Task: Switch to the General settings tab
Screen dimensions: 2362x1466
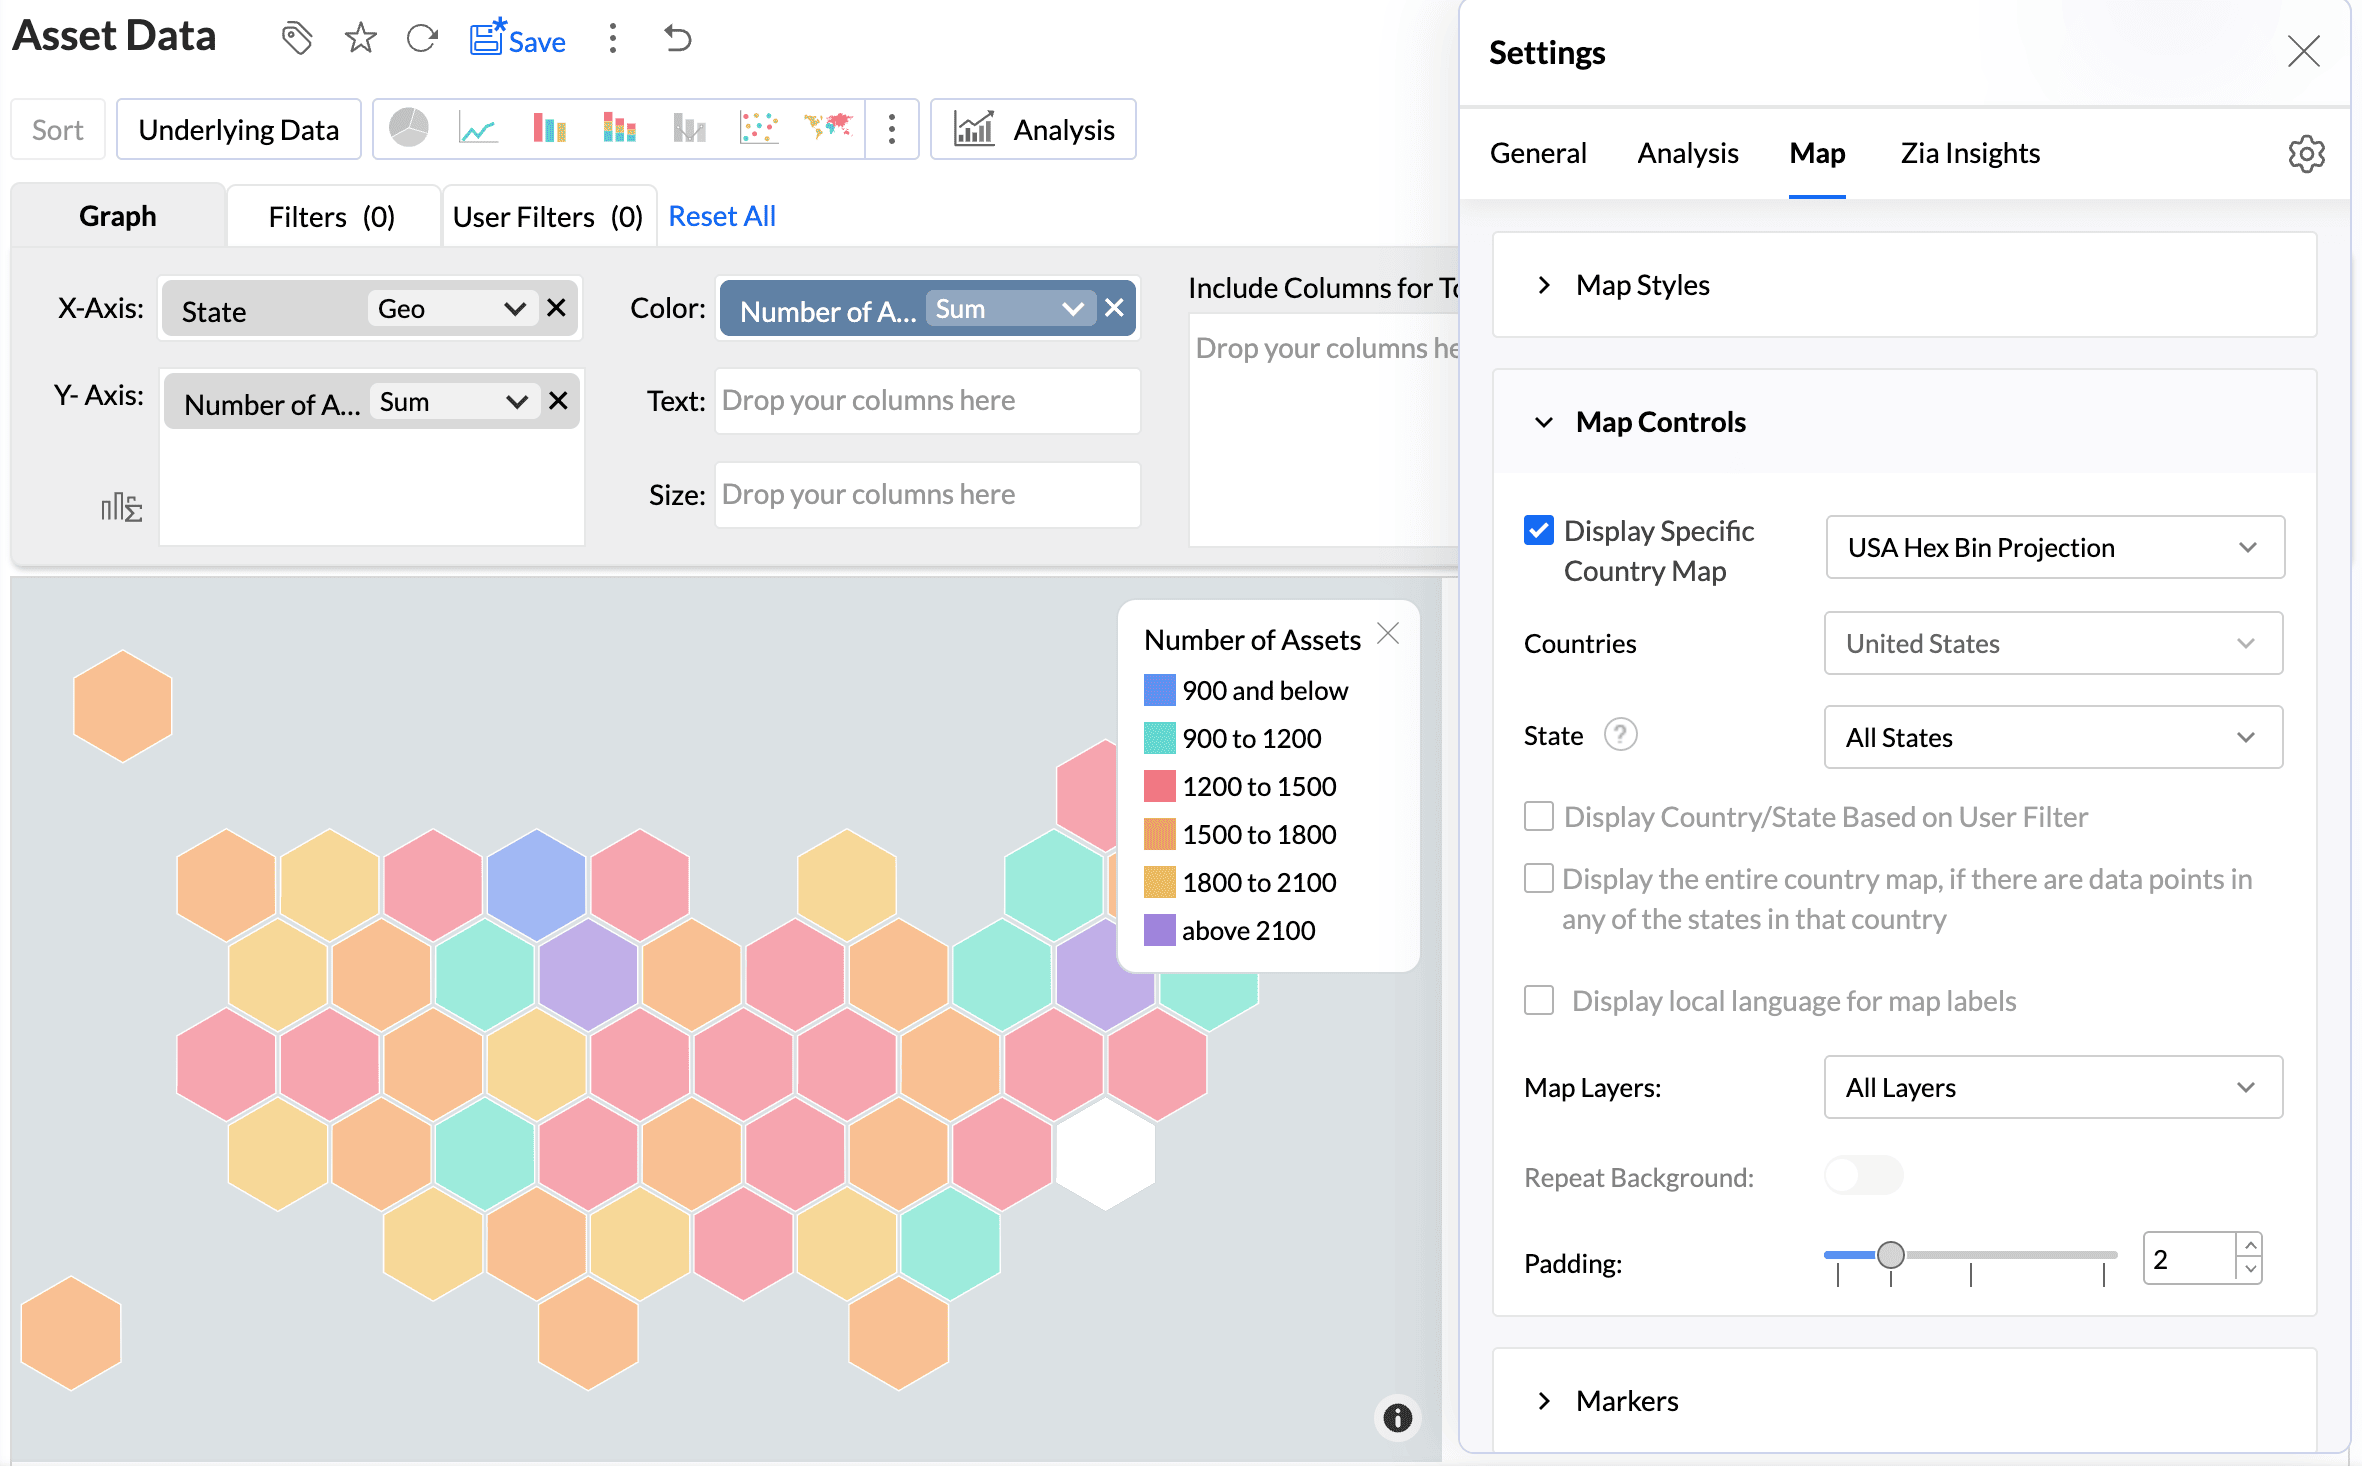Action: pos(1537,153)
